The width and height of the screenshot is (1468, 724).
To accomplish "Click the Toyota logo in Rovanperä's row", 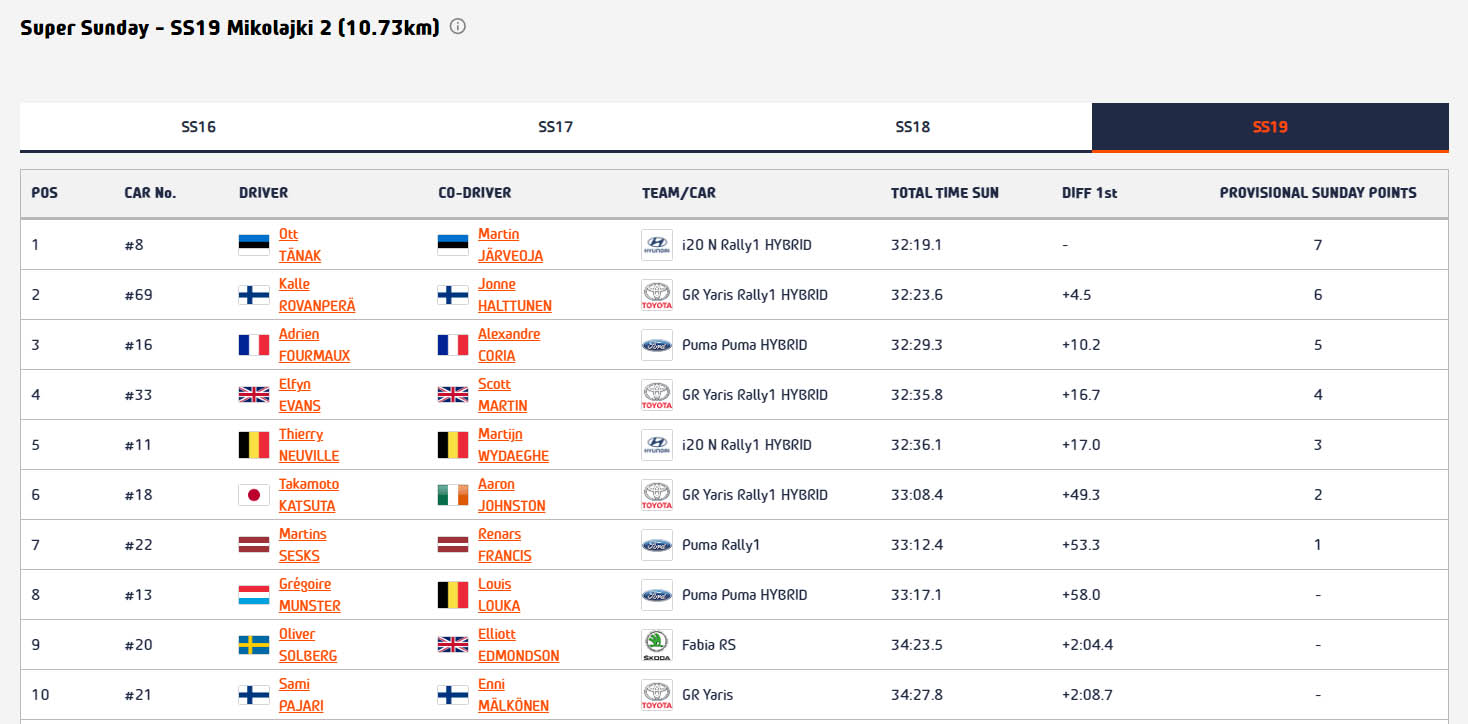I will (656, 295).
